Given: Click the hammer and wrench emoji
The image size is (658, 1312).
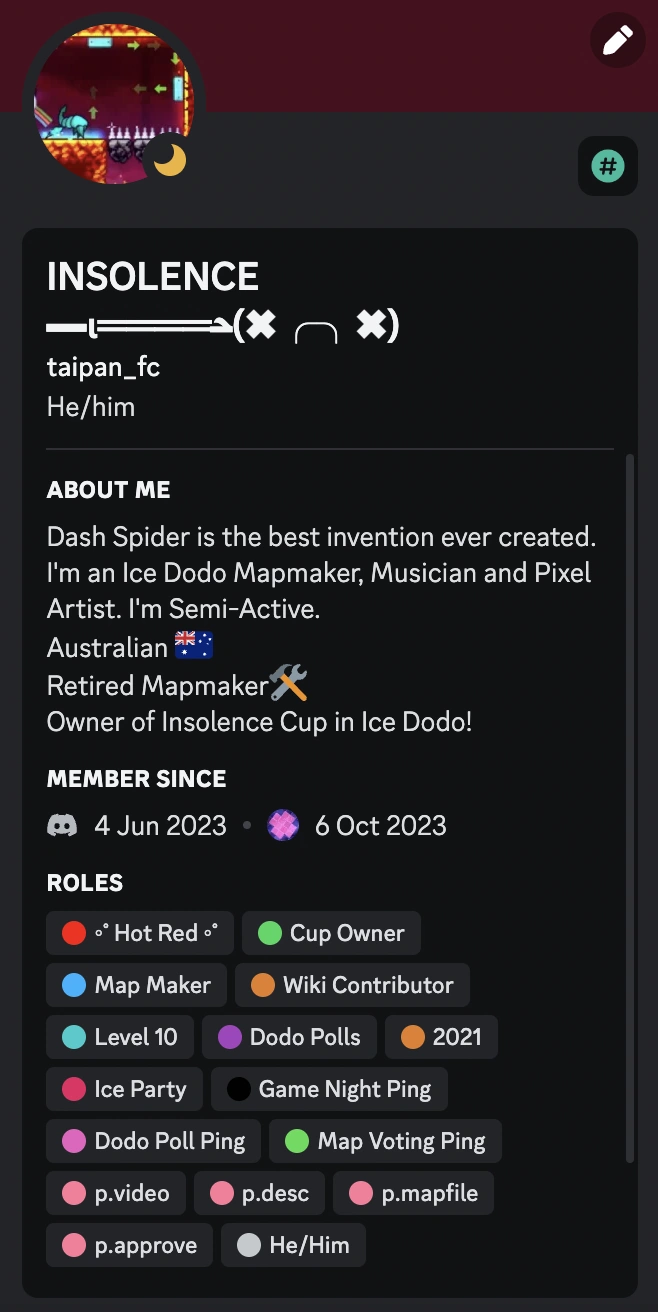Looking at the screenshot, I should tap(288, 685).
